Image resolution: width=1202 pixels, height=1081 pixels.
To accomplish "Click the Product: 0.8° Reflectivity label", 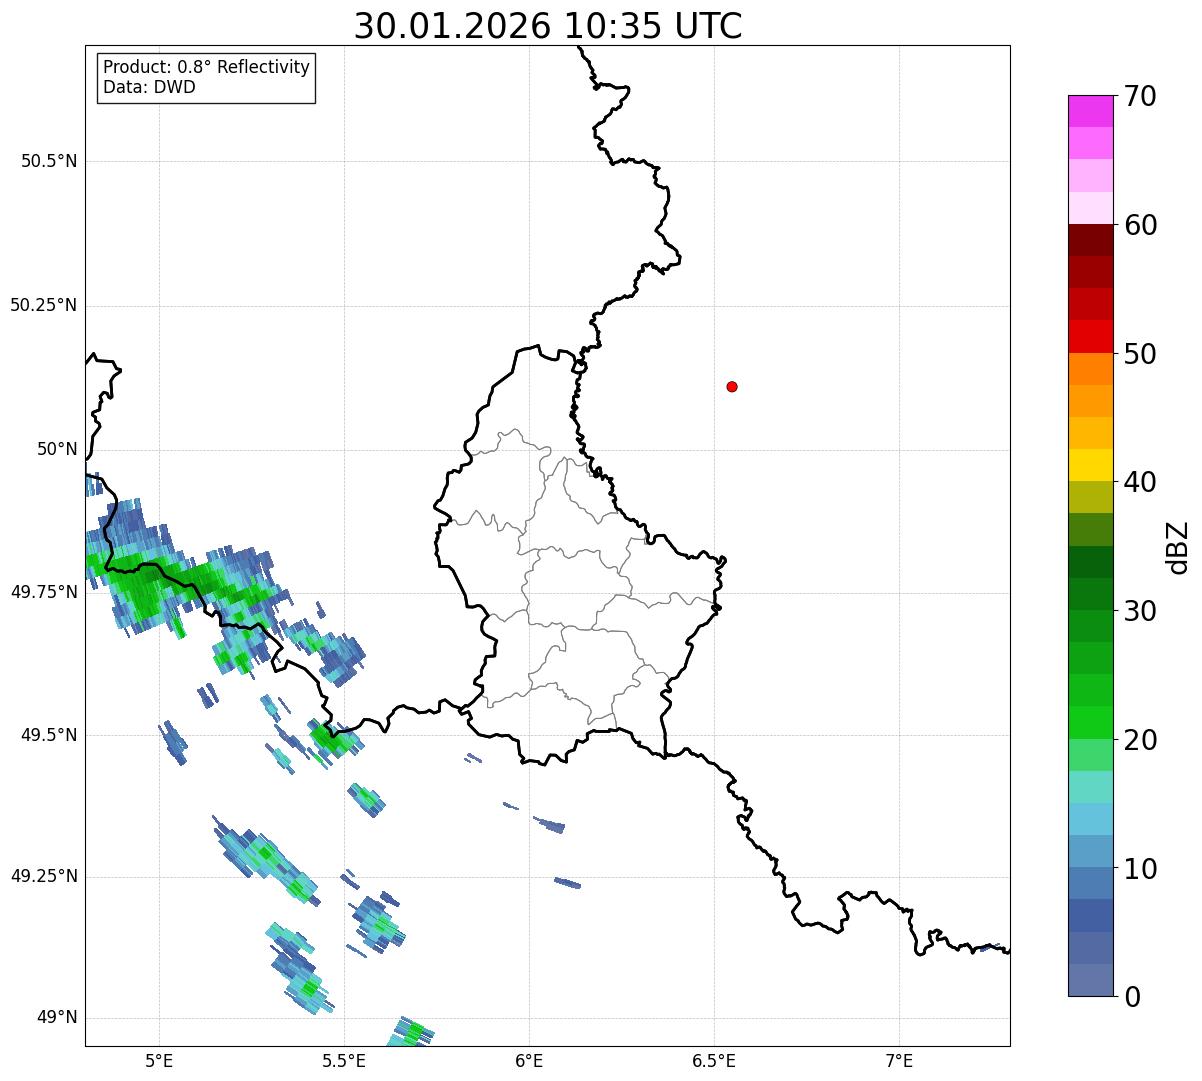I will click(207, 67).
